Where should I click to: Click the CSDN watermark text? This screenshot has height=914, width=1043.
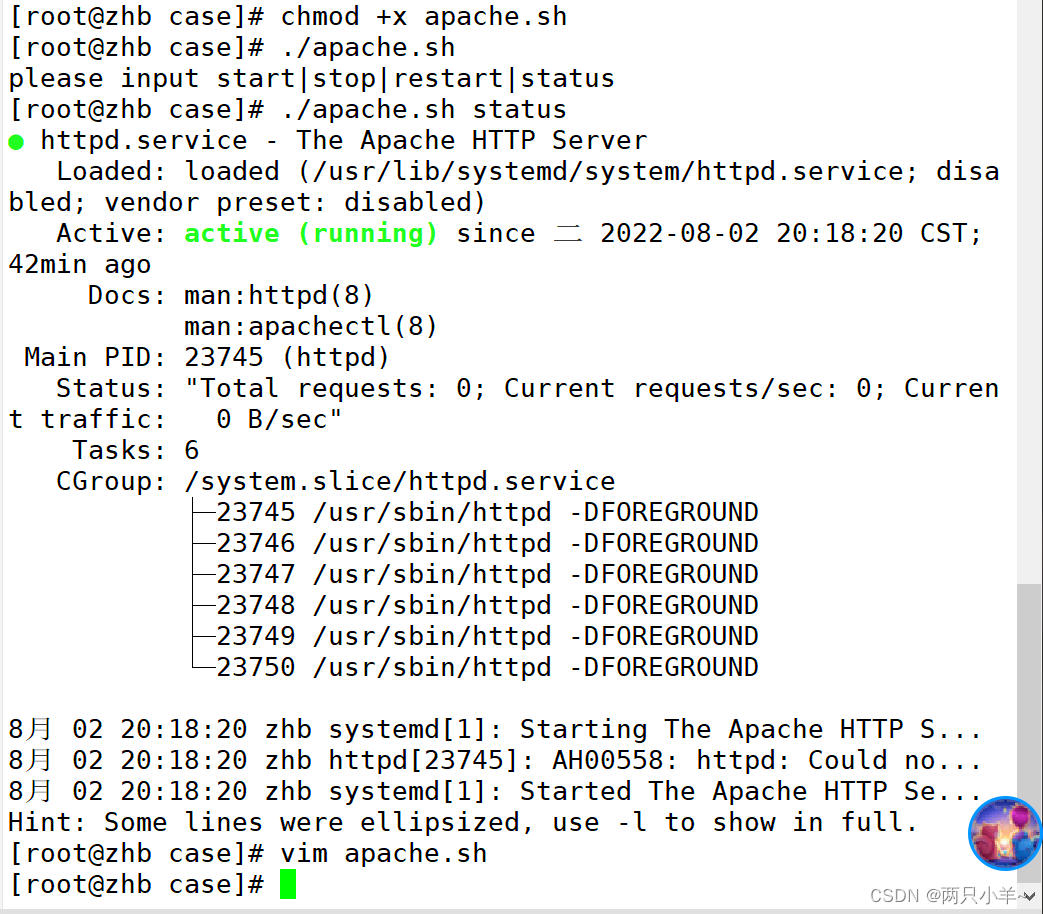tap(944, 895)
